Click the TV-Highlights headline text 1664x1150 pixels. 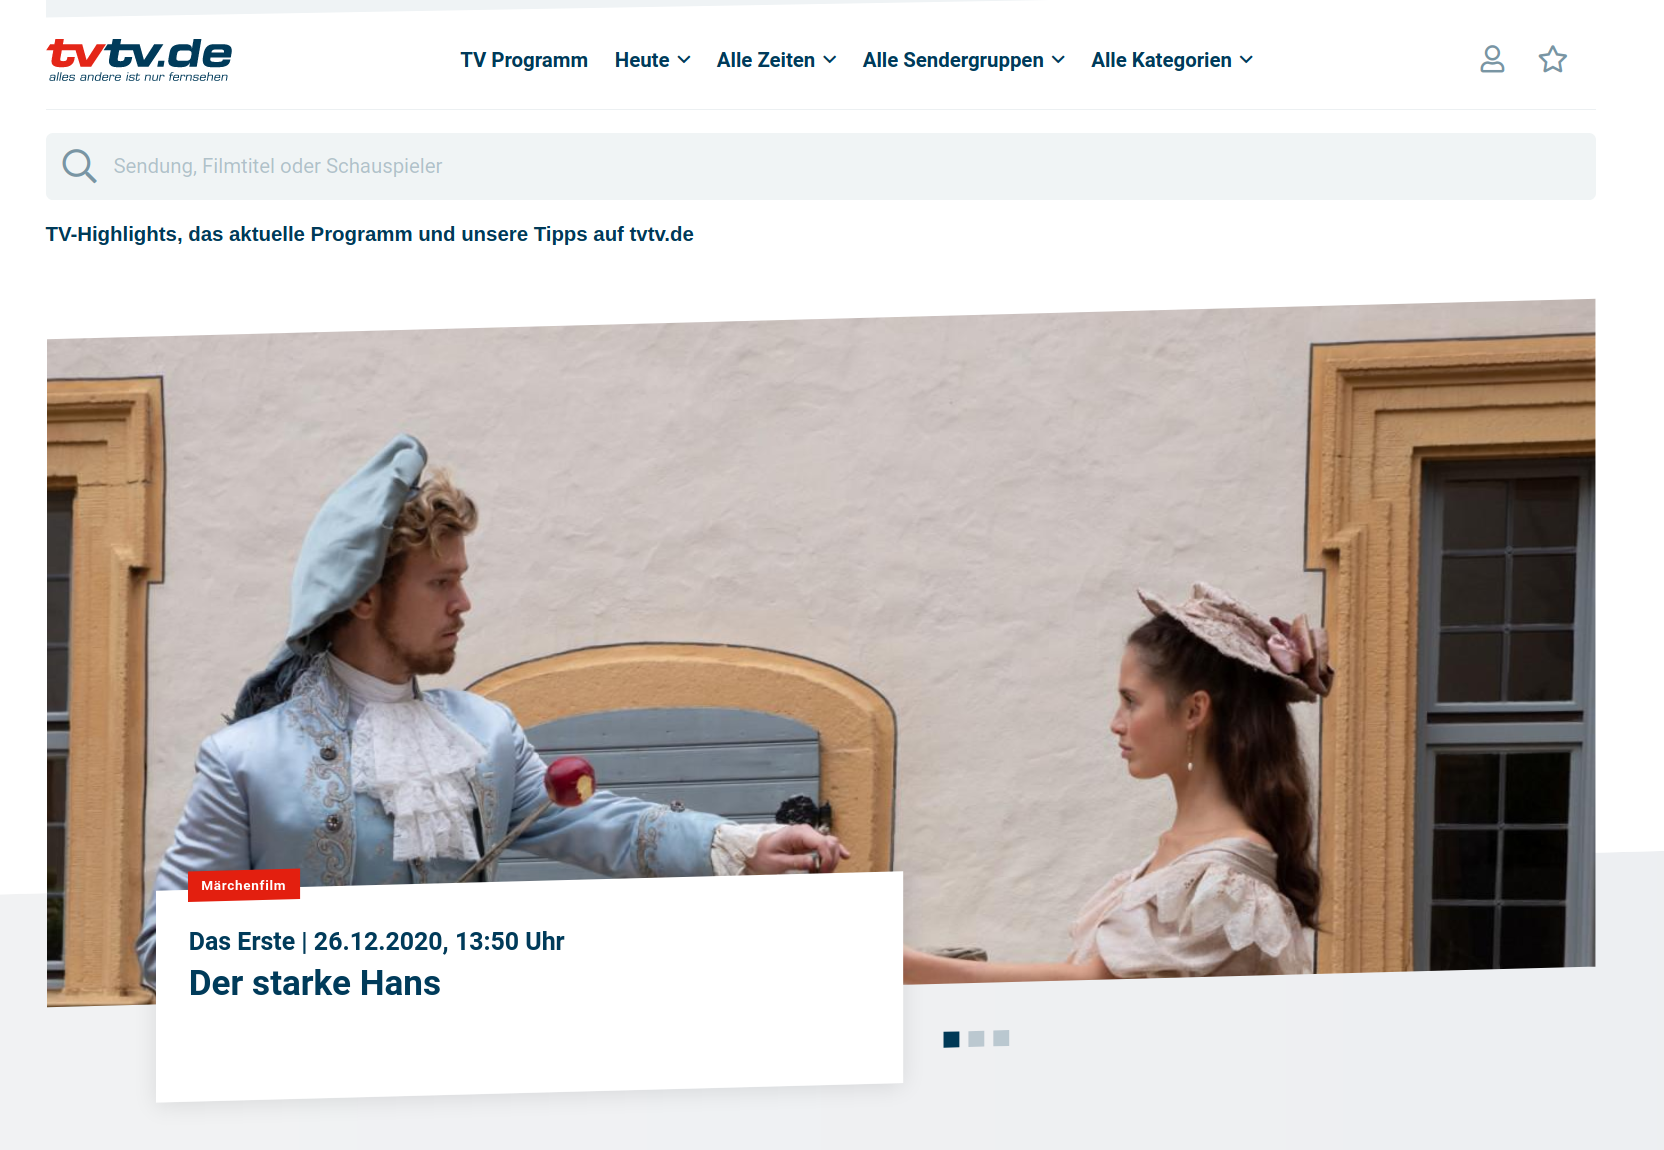coord(370,234)
